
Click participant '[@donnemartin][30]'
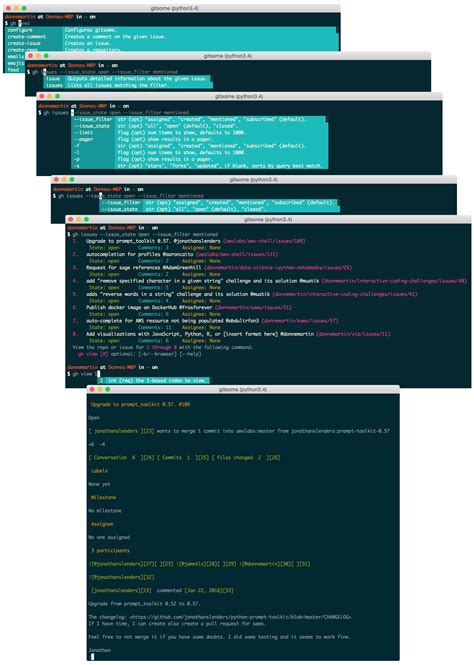[x=266, y=564]
